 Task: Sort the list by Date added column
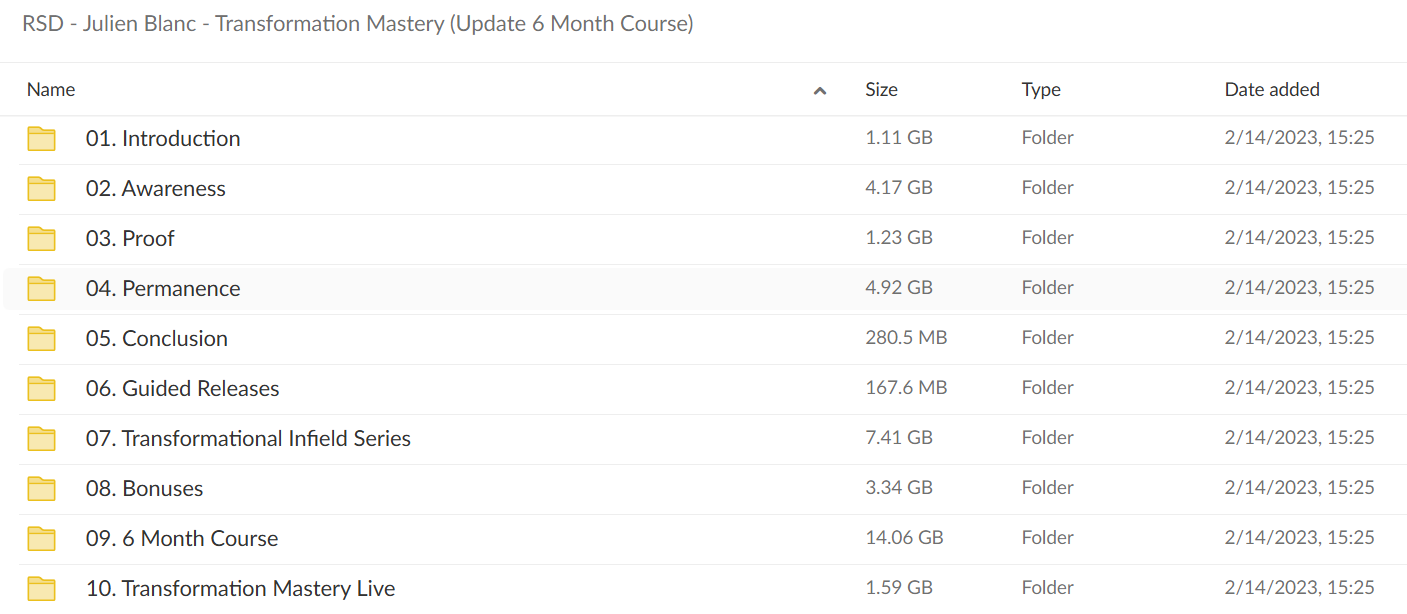tap(1272, 90)
